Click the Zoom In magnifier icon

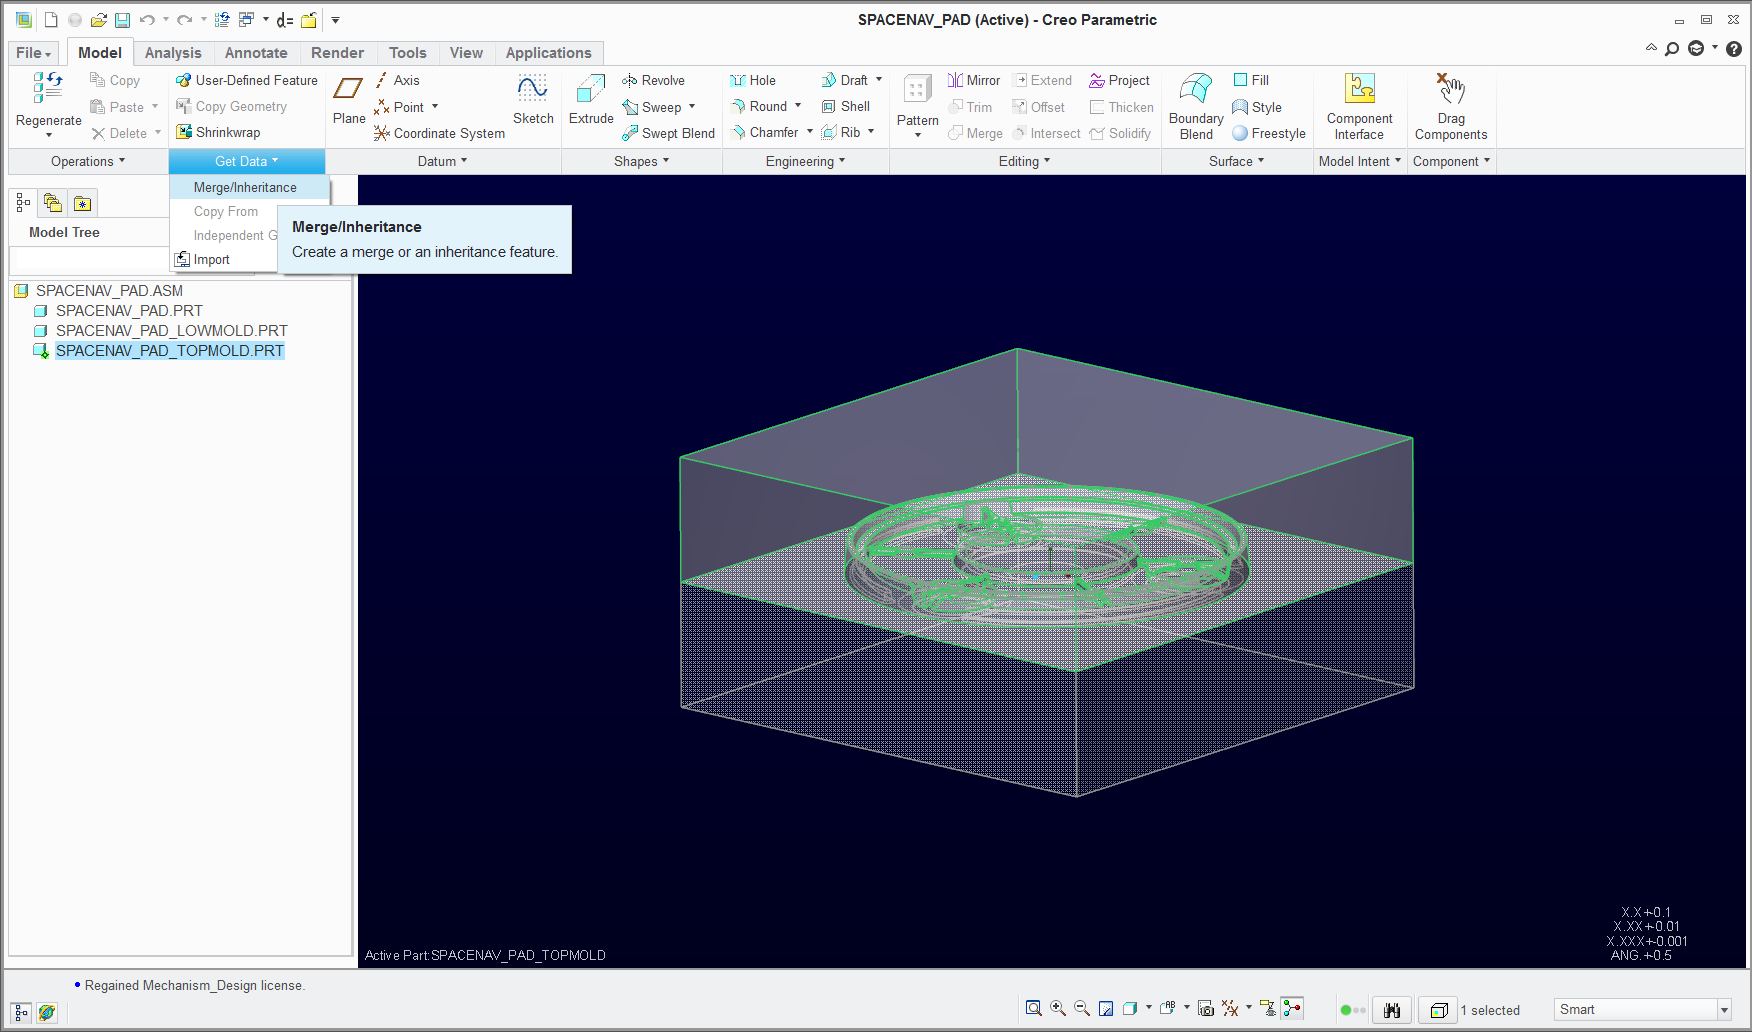click(1058, 1009)
